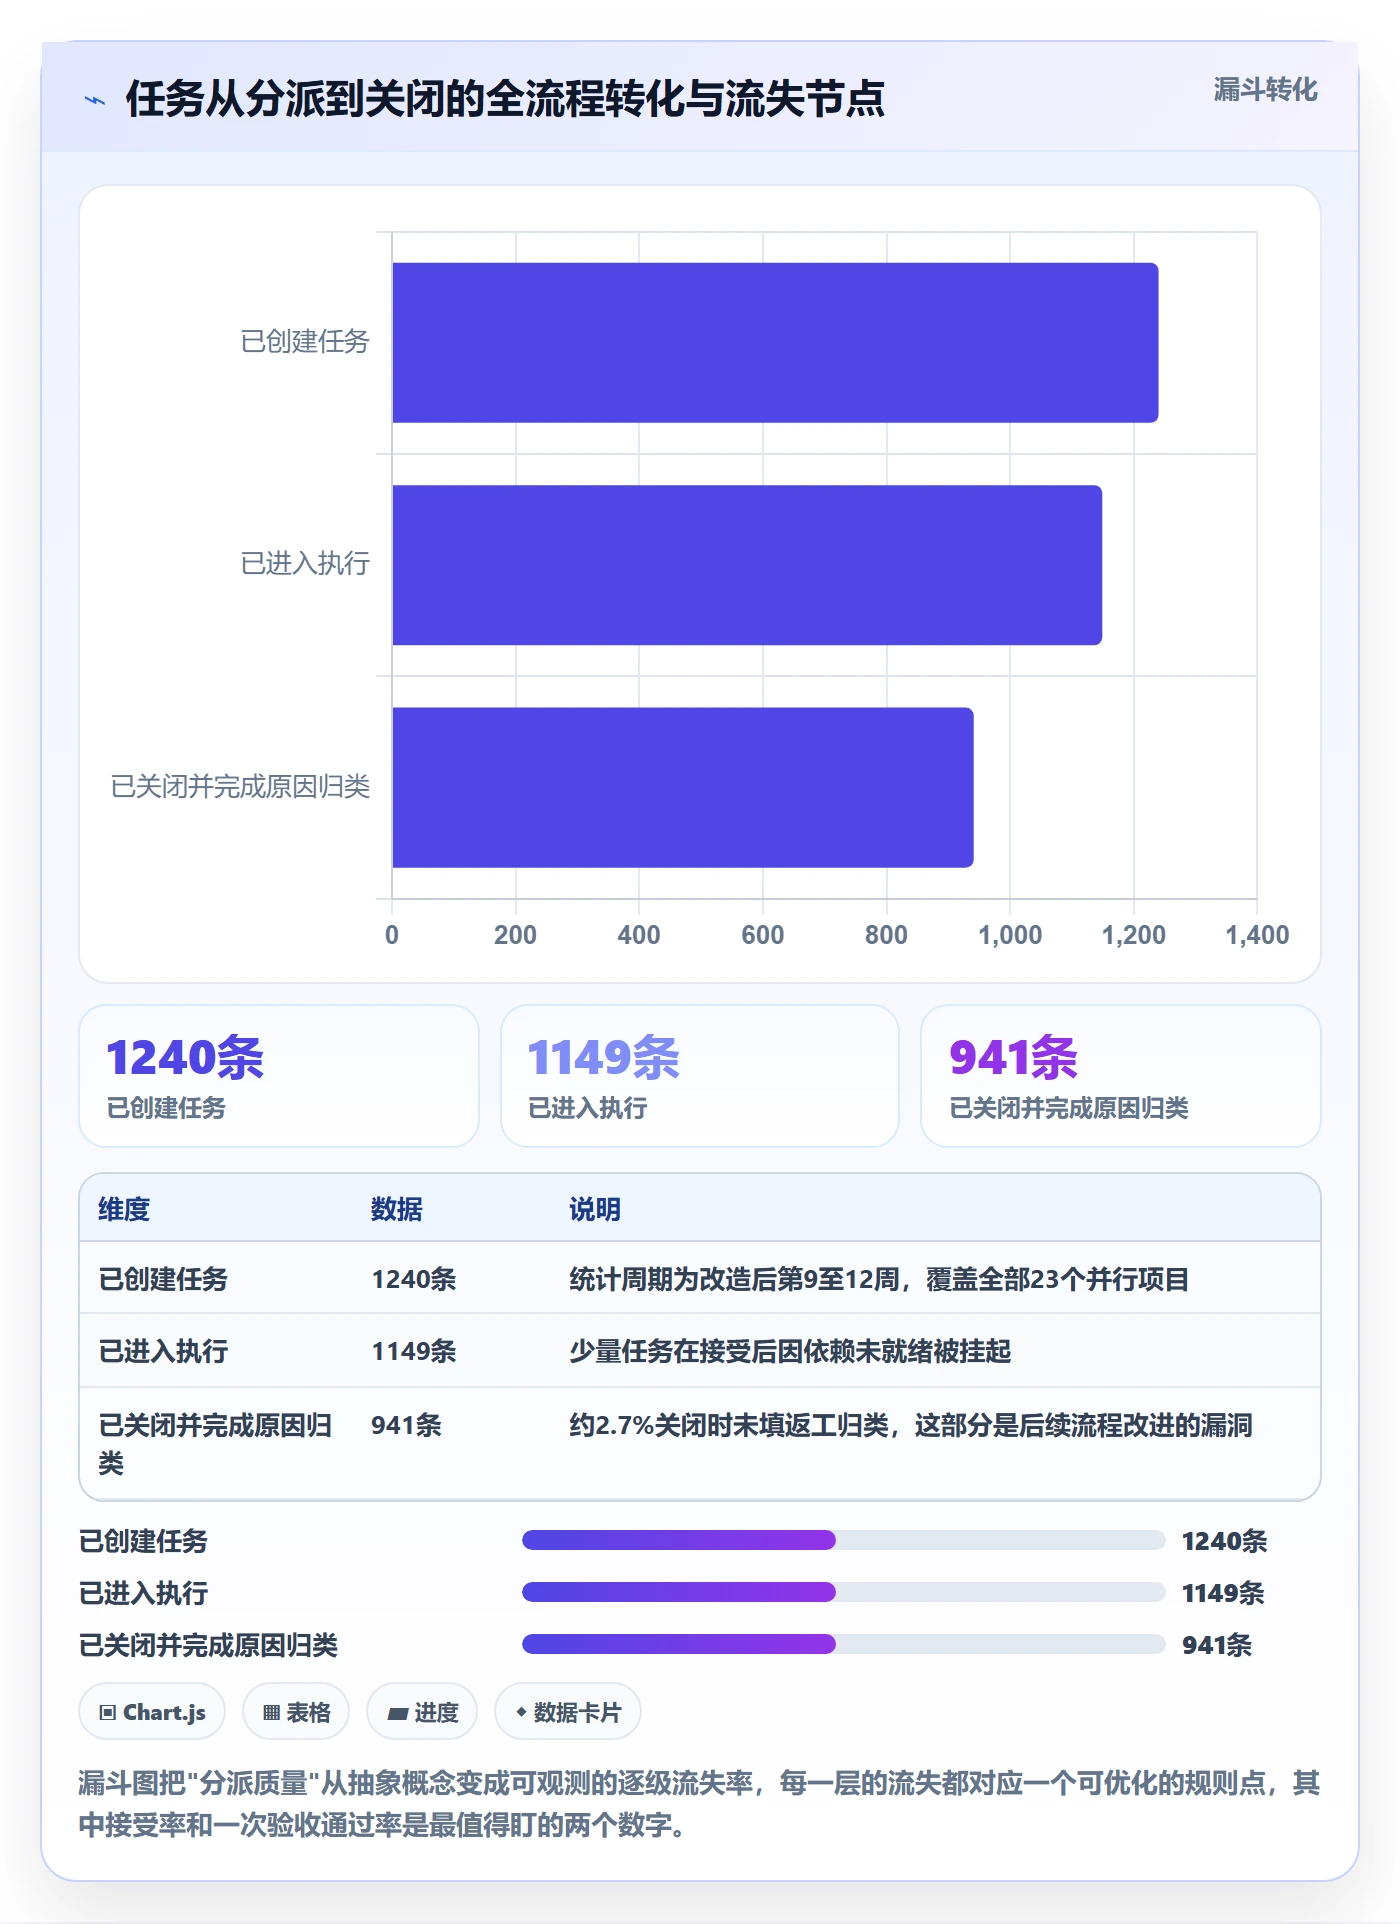Select the 1149条 value beside its progress bar
Screen dimensions: 1400x1924
(1223, 1593)
